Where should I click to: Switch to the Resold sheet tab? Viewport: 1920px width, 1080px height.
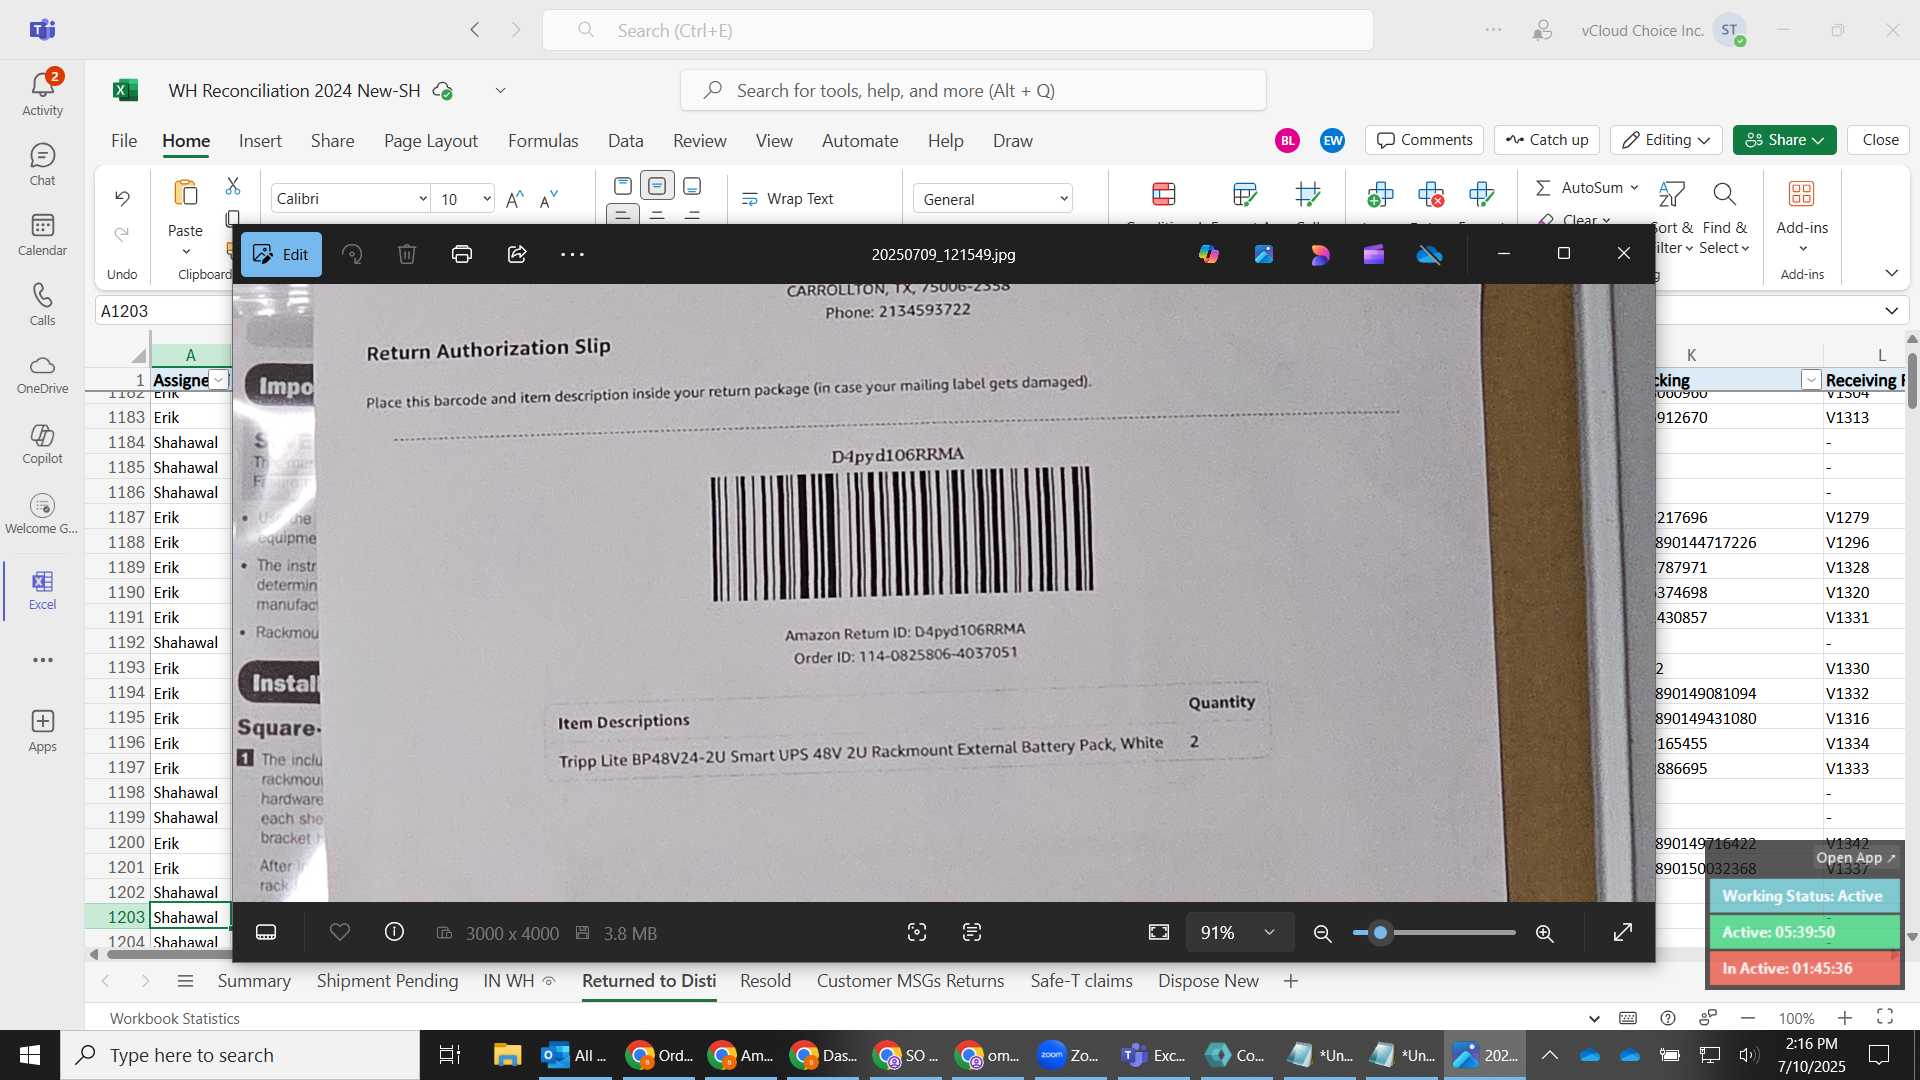pyautogui.click(x=765, y=981)
